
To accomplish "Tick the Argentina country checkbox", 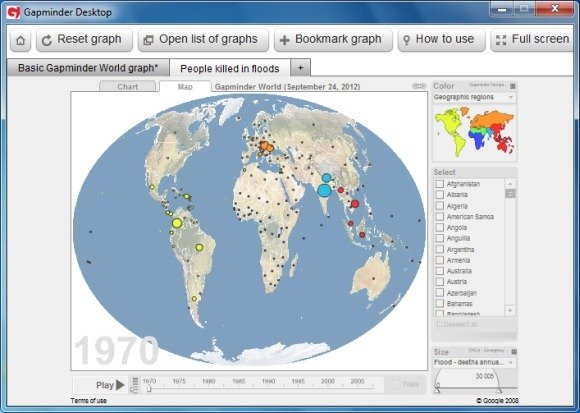I will click(x=439, y=249).
